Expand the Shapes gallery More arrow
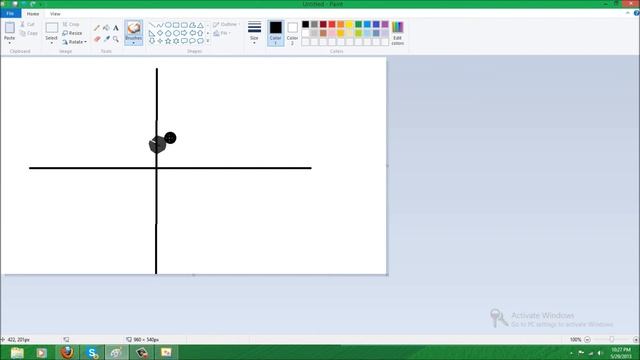Screen dimensions: 640x360 208,41
